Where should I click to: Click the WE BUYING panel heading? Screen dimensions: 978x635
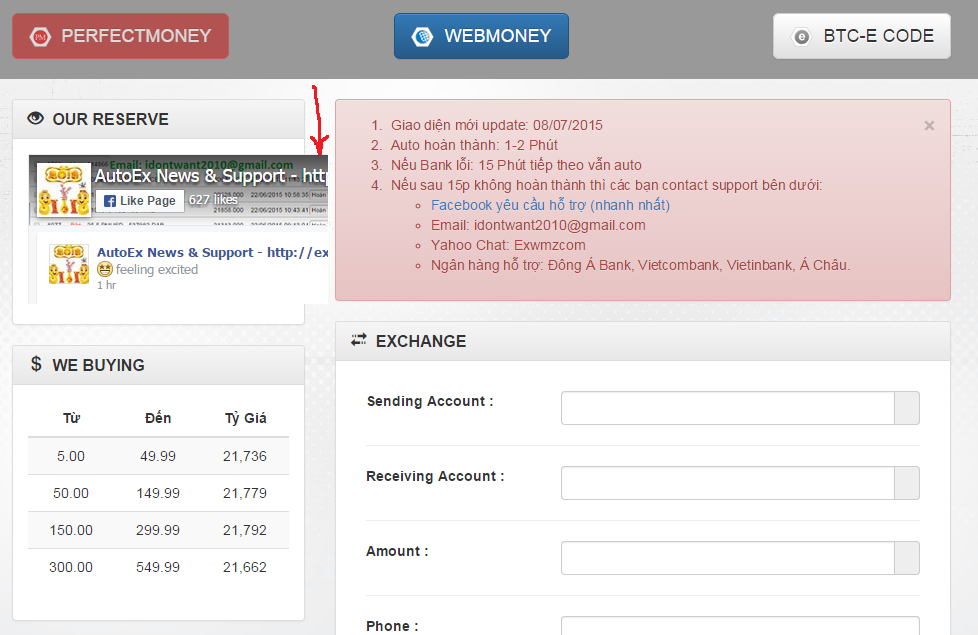click(99, 365)
